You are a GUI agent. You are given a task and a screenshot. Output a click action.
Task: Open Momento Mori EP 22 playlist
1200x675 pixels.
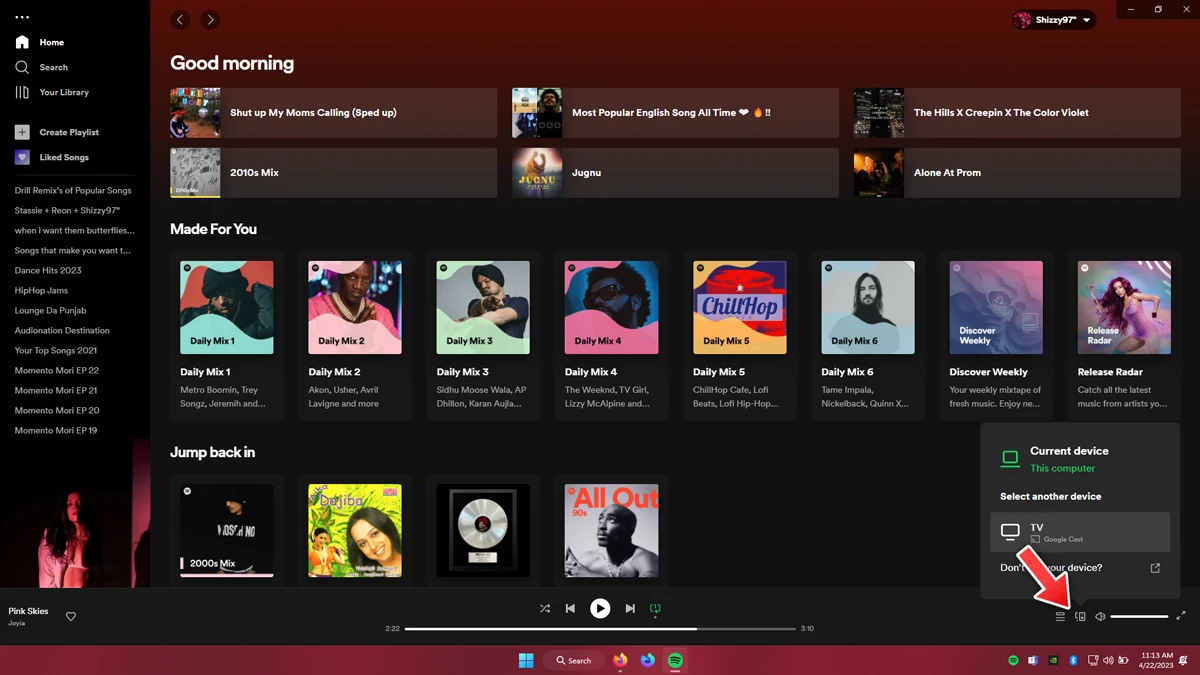56,370
